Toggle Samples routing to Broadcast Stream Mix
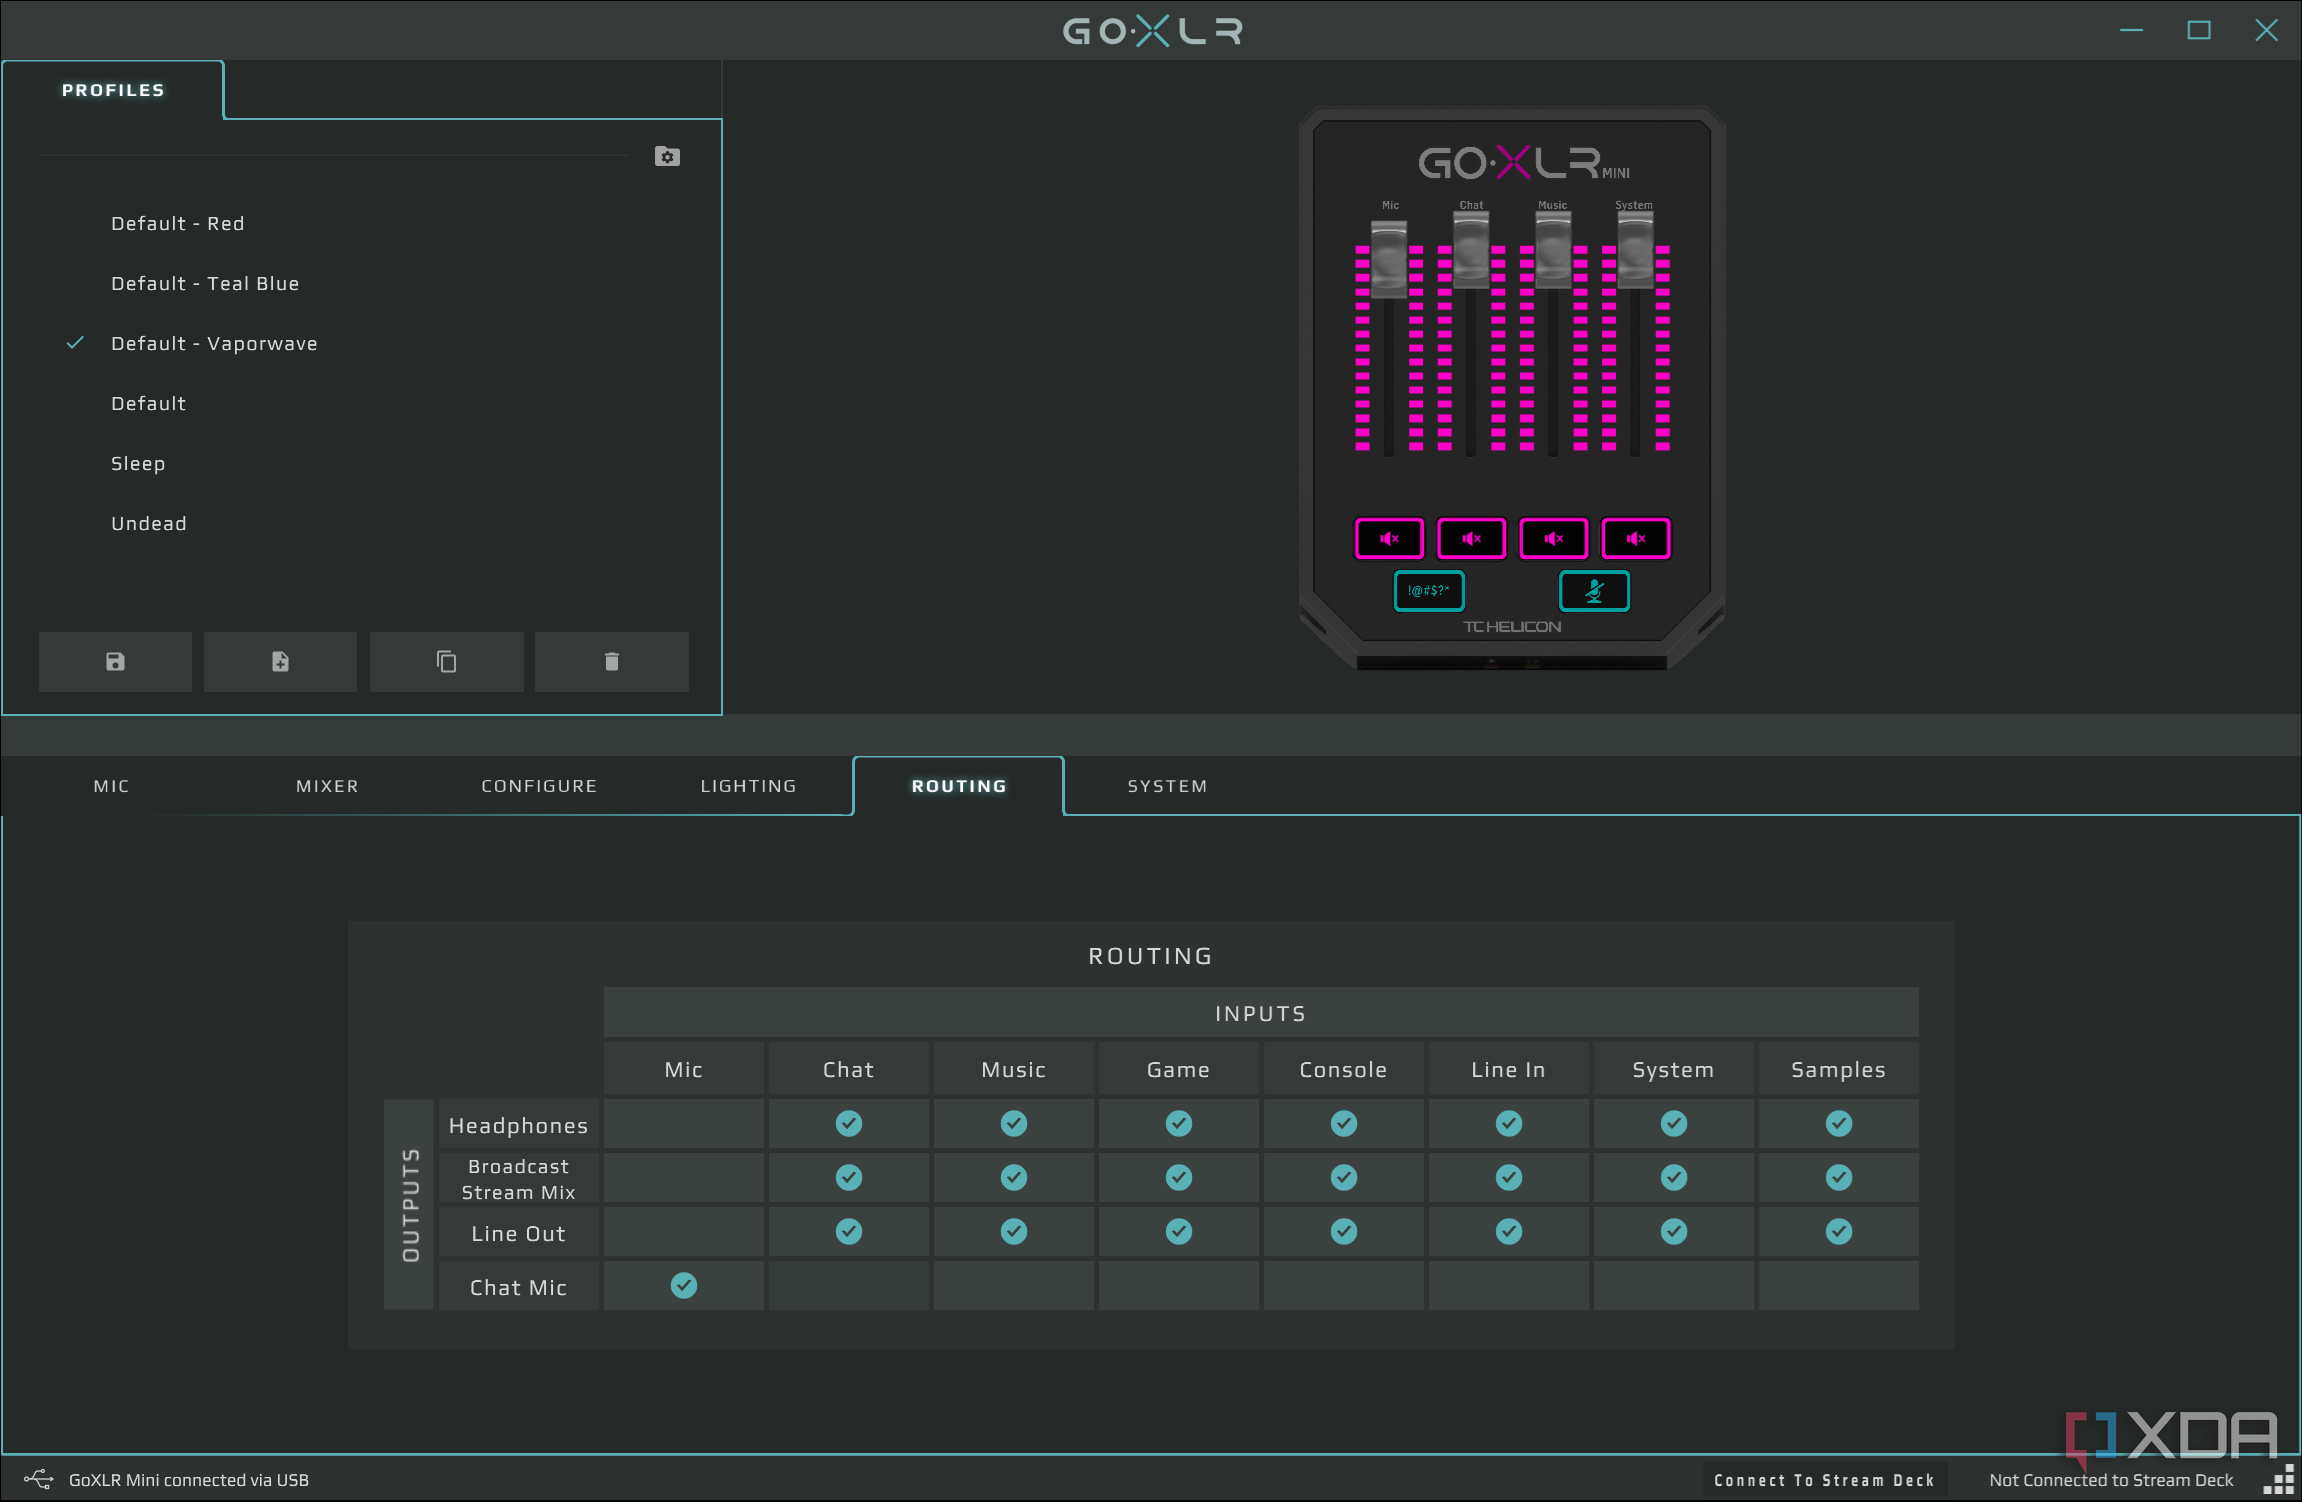The image size is (2302, 1502). point(1839,1178)
